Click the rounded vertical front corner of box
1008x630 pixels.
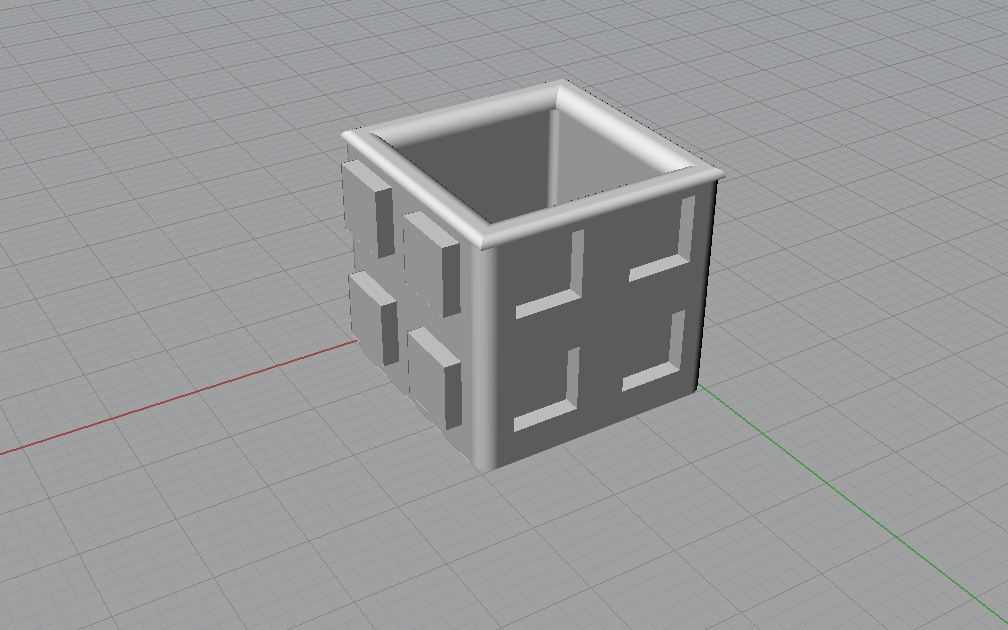(x=483, y=357)
